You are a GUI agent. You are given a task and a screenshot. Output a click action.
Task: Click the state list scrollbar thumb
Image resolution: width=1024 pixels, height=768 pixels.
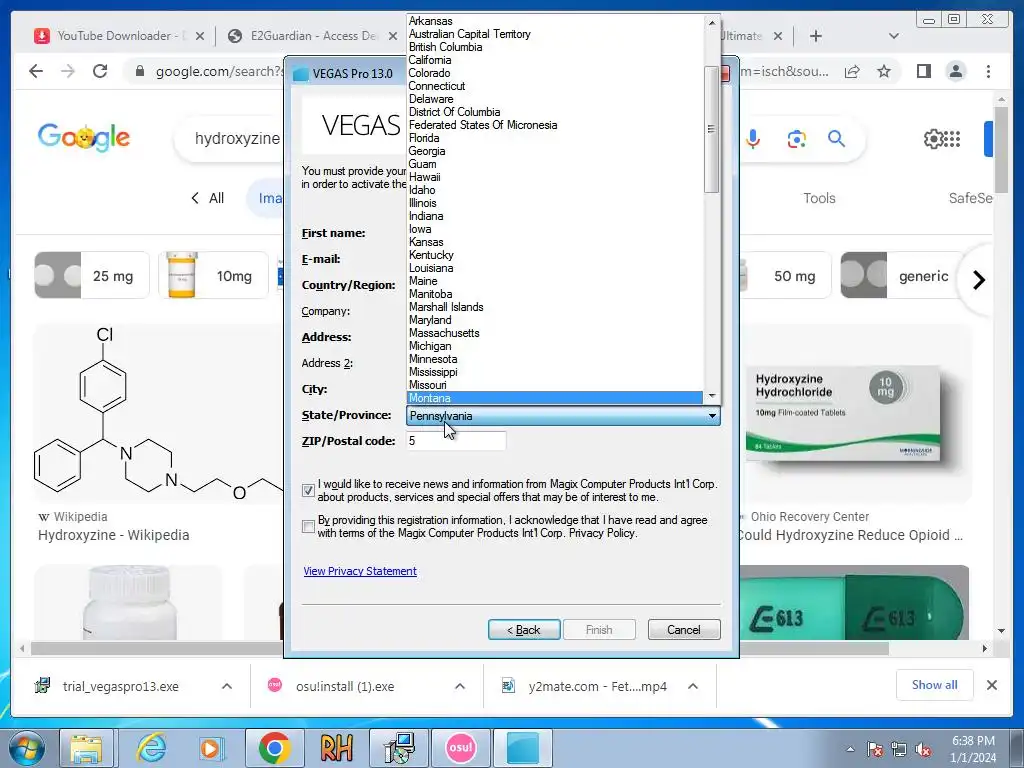pyautogui.click(x=712, y=129)
